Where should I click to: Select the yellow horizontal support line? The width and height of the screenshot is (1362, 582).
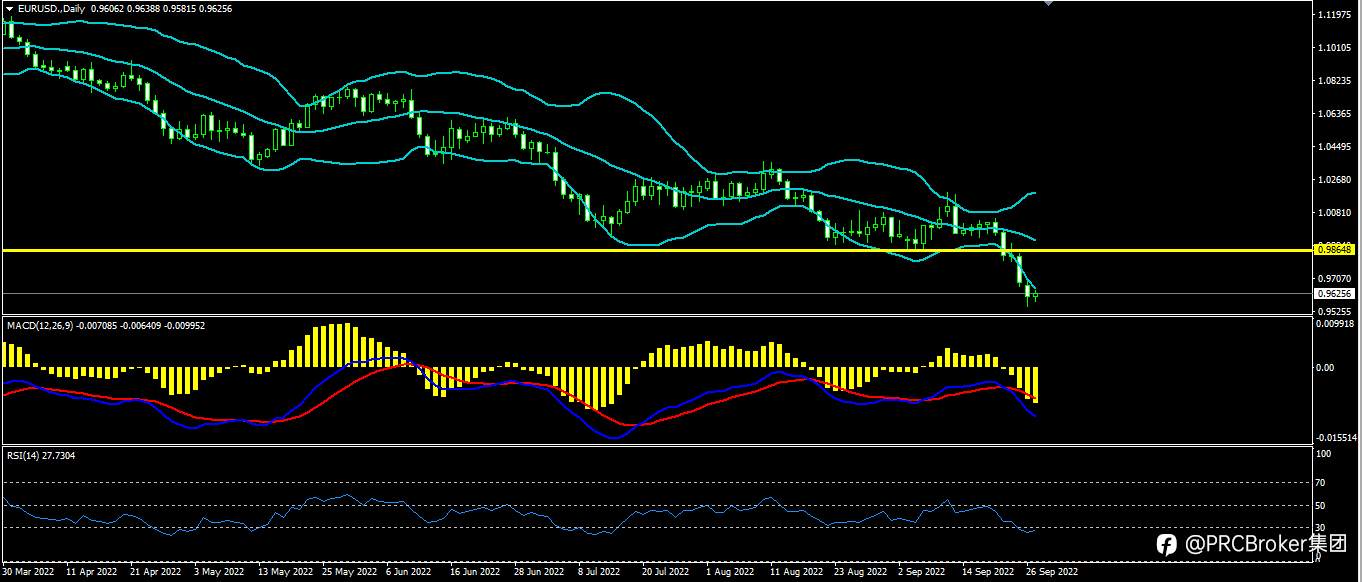click(657, 250)
